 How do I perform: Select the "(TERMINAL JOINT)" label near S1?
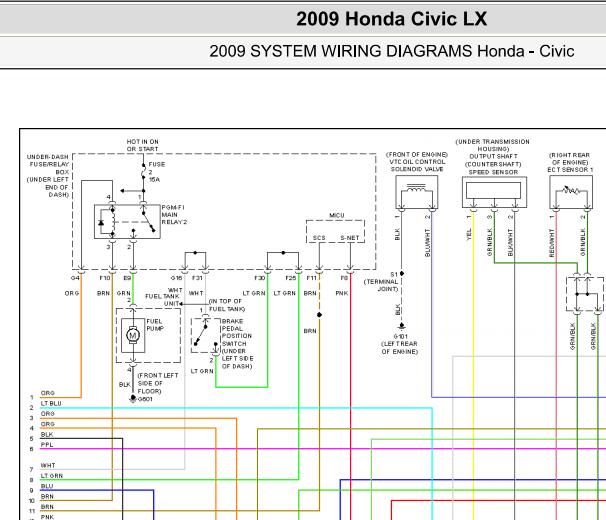click(x=382, y=285)
